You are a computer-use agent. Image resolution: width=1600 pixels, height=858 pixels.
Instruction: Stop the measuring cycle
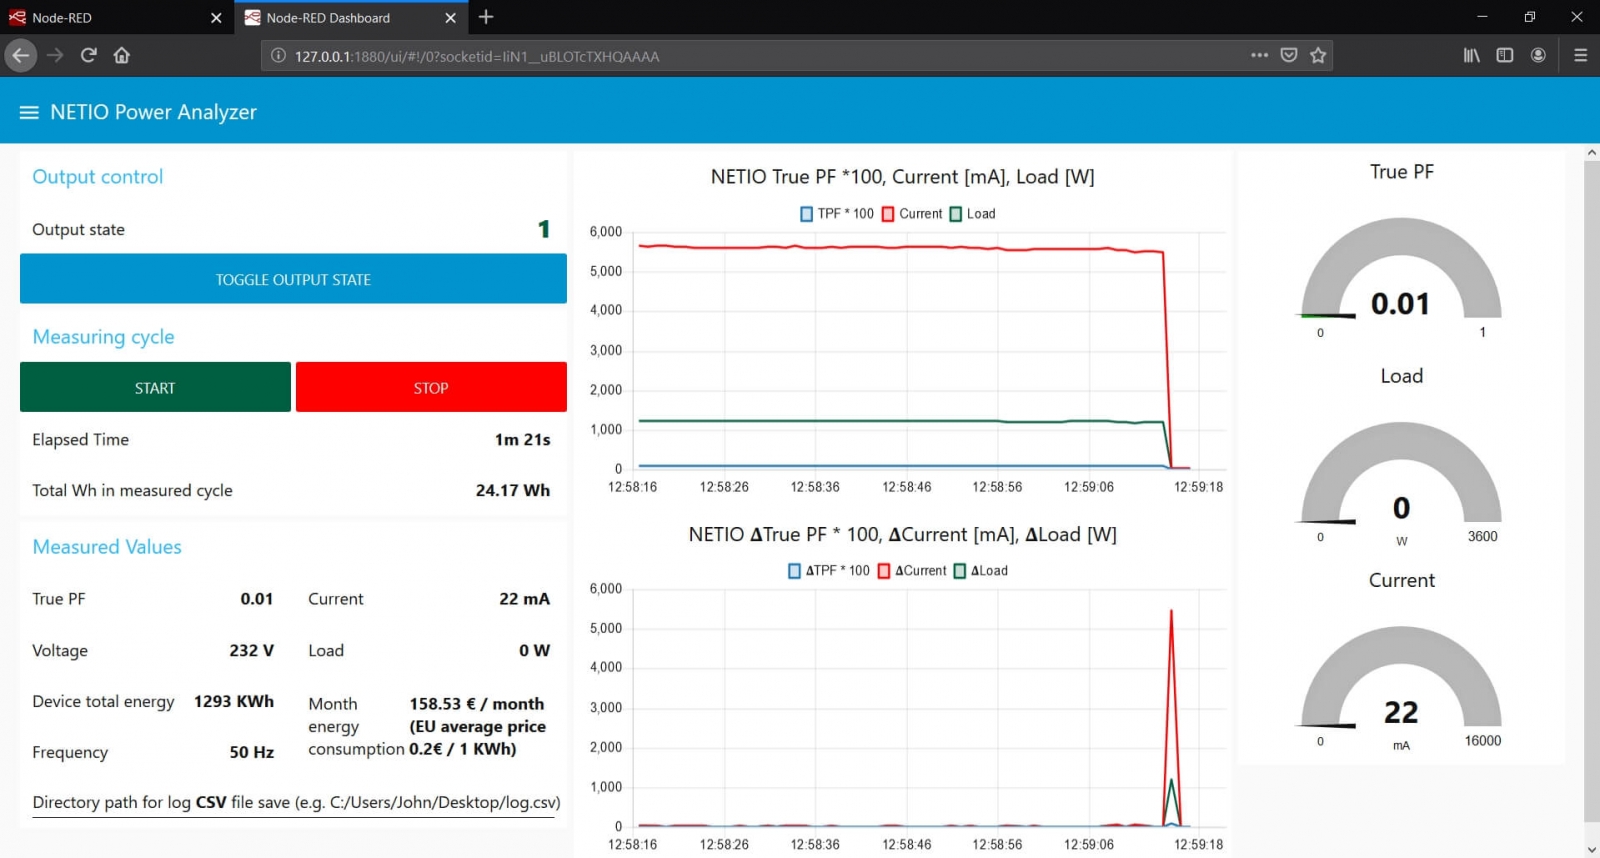(431, 387)
